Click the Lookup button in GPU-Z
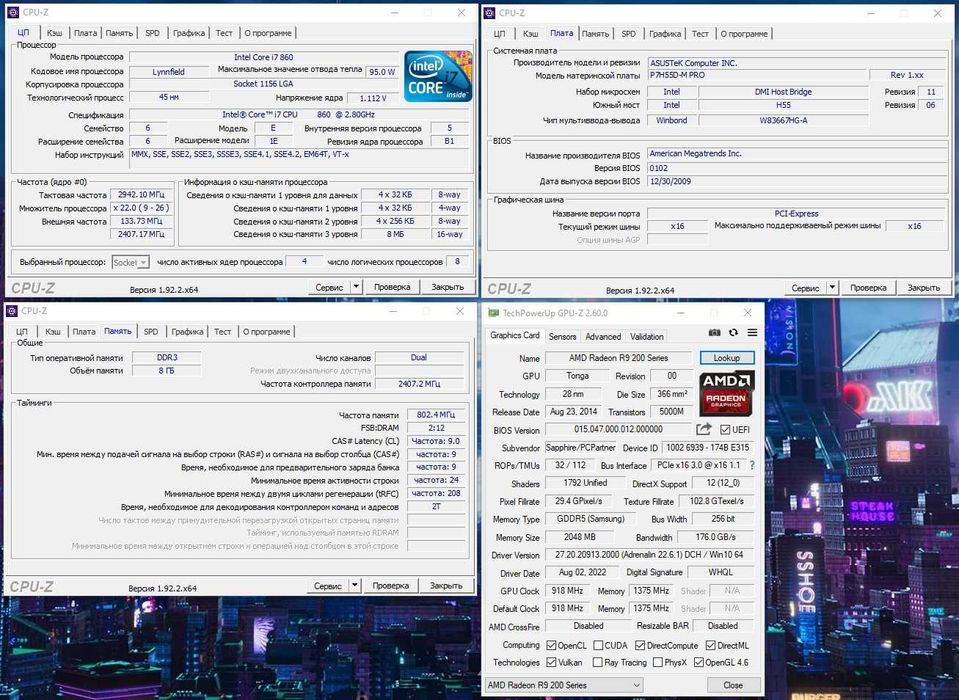This screenshot has width=959, height=700. [727, 358]
